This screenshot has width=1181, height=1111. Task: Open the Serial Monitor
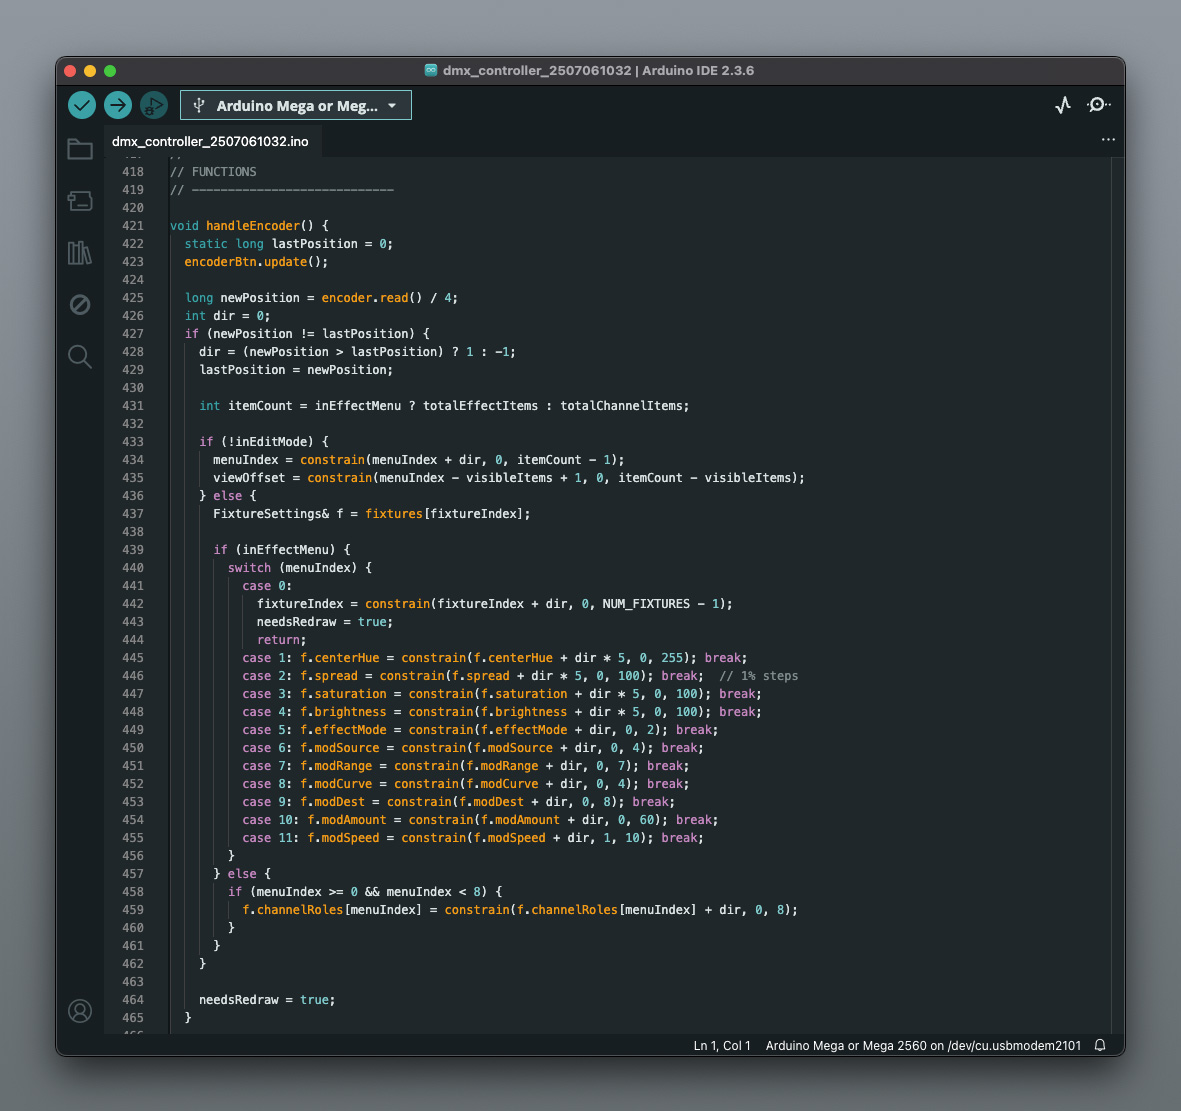(1098, 105)
